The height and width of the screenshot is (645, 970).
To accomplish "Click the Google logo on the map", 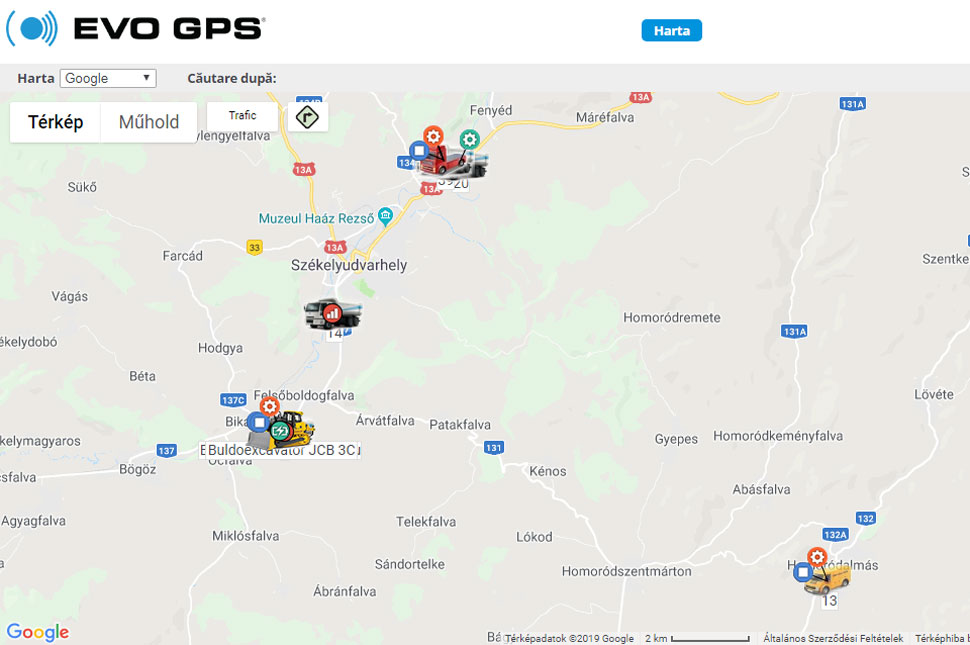I will pyautogui.click(x=38, y=632).
